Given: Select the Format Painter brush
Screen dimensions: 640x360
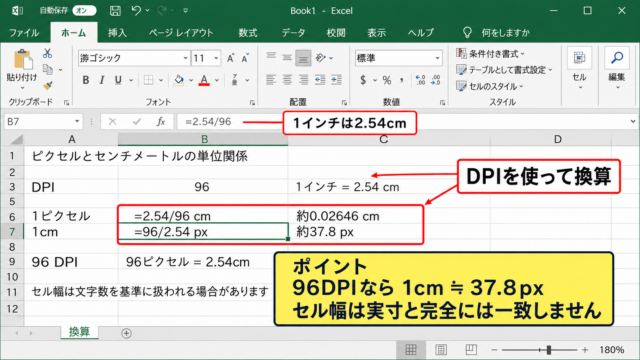Looking at the screenshot, I should [x=48, y=85].
